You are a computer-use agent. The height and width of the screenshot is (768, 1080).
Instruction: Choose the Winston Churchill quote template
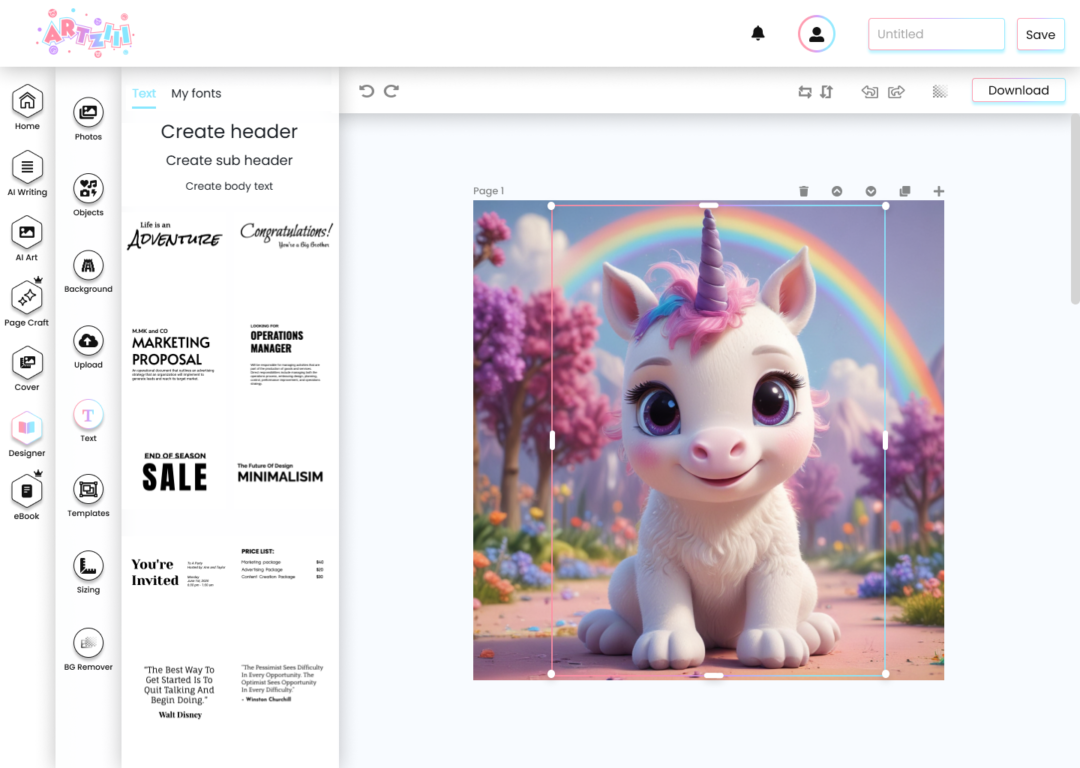click(x=282, y=683)
